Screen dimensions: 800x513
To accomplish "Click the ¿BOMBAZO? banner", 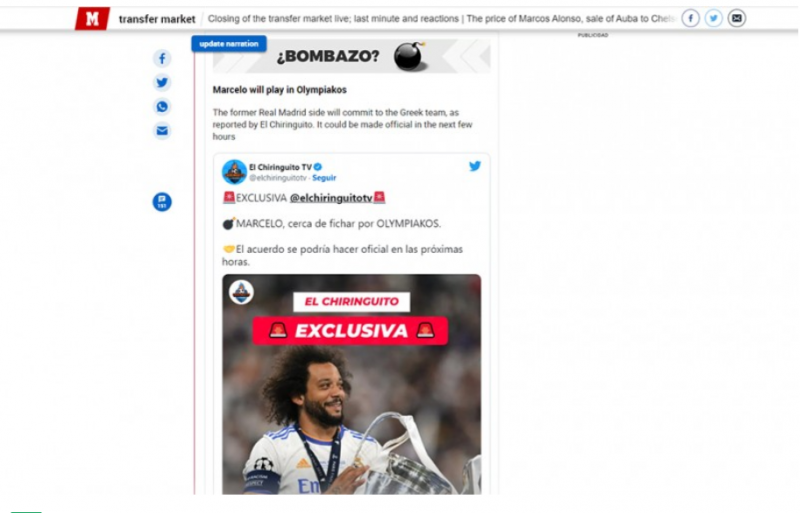I will coord(352,56).
